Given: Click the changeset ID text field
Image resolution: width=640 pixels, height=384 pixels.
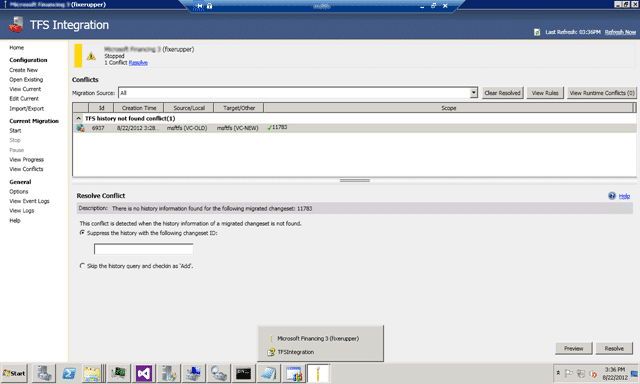Looking at the screenshot, I should coord(143,249).
